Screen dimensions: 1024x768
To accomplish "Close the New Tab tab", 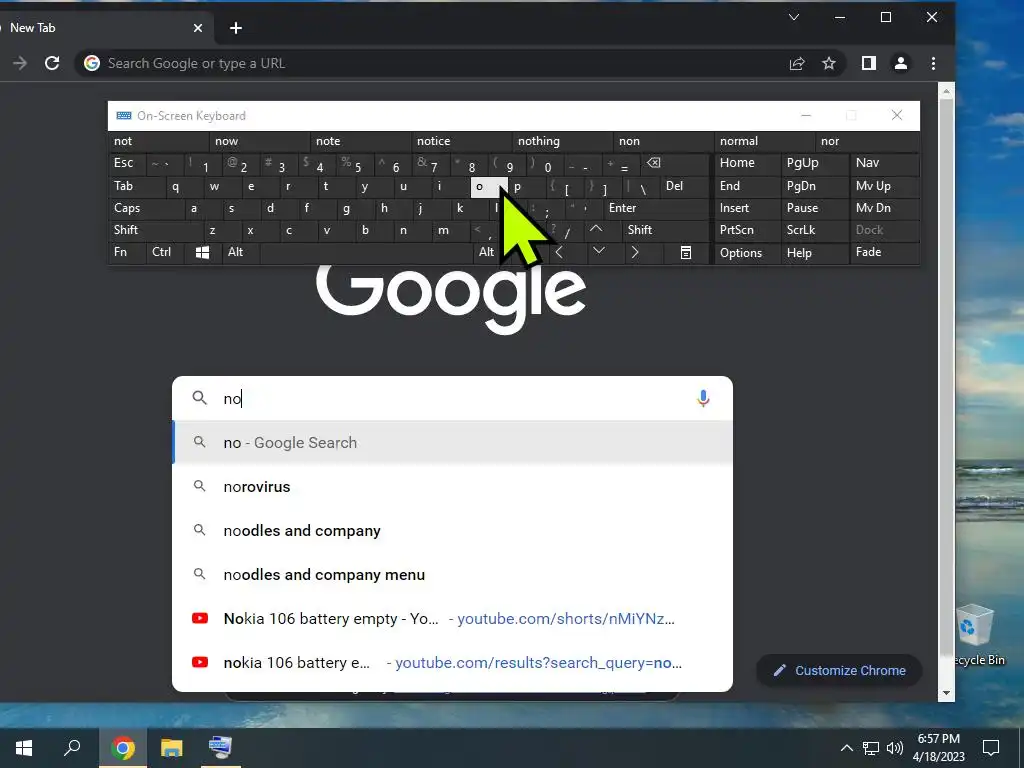I will (198, 28).
